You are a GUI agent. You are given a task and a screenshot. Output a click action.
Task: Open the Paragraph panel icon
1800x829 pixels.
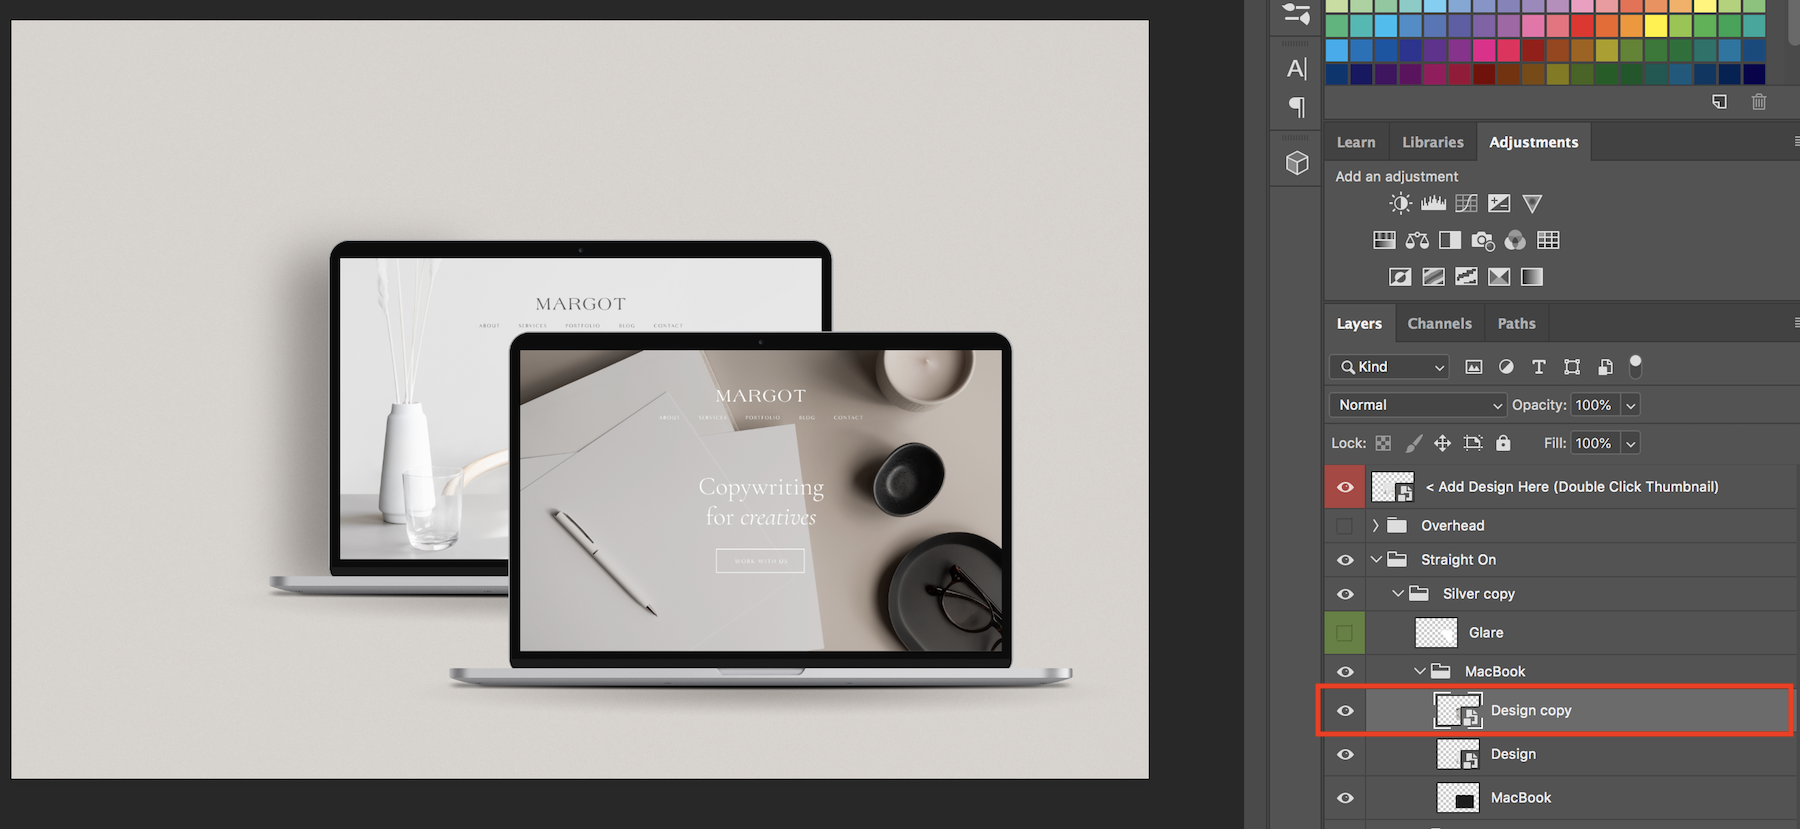coord(1297,106)
